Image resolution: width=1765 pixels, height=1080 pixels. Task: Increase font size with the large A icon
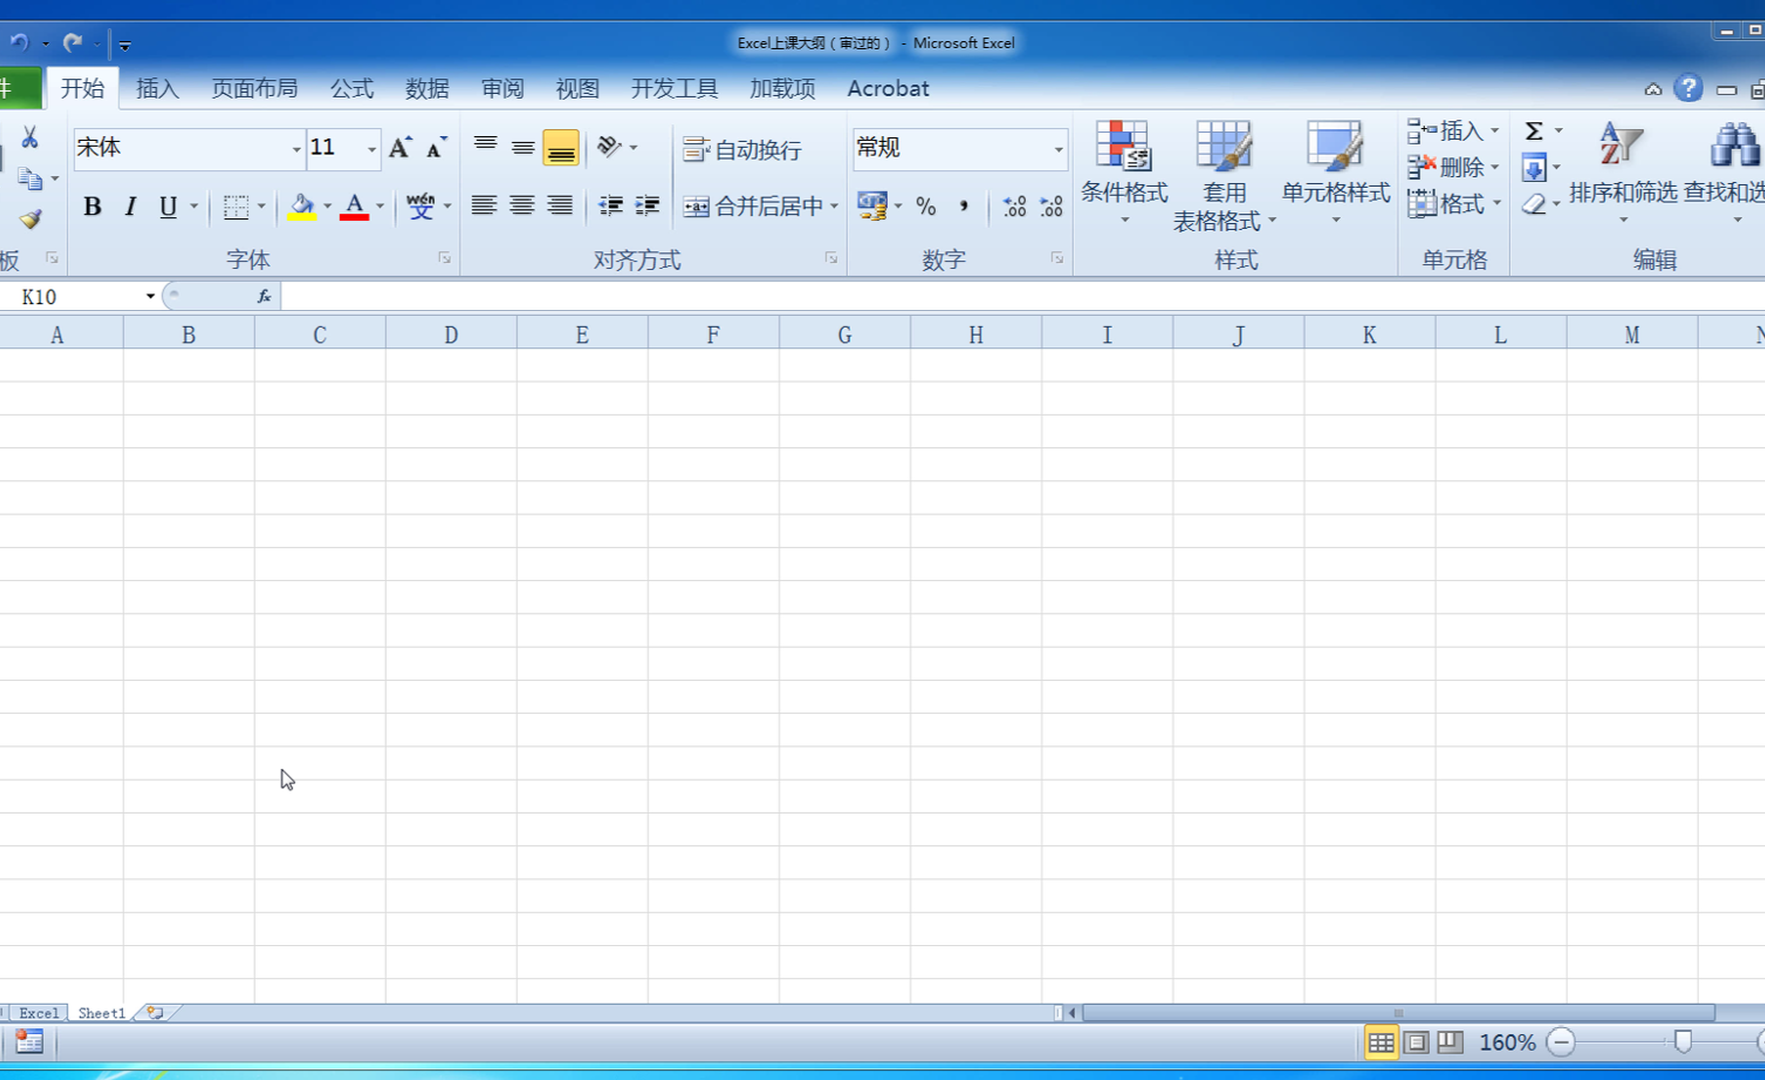(x=400, y=148)
